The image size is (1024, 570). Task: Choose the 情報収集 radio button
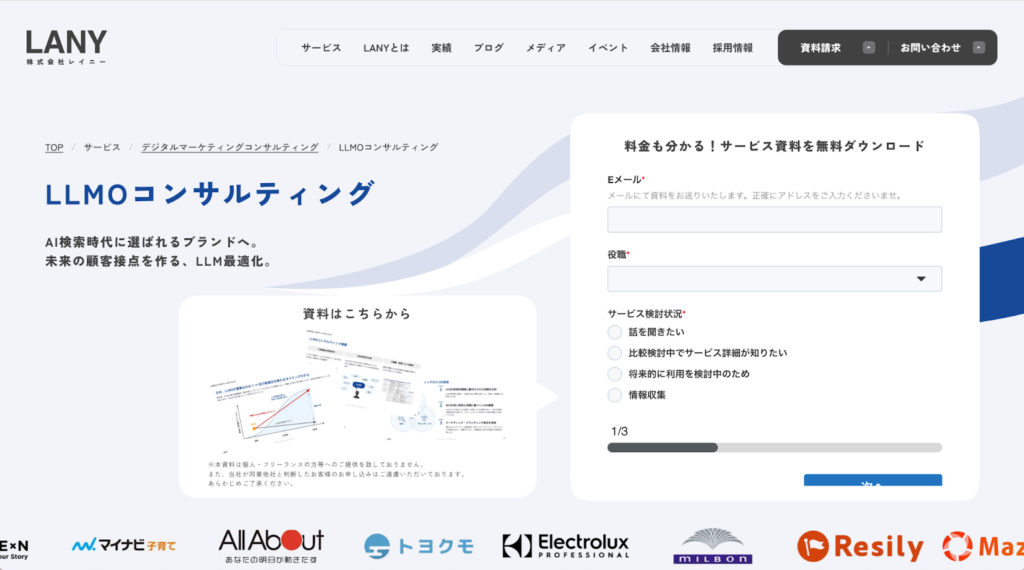pyautogui.click(x=615, y=395)
